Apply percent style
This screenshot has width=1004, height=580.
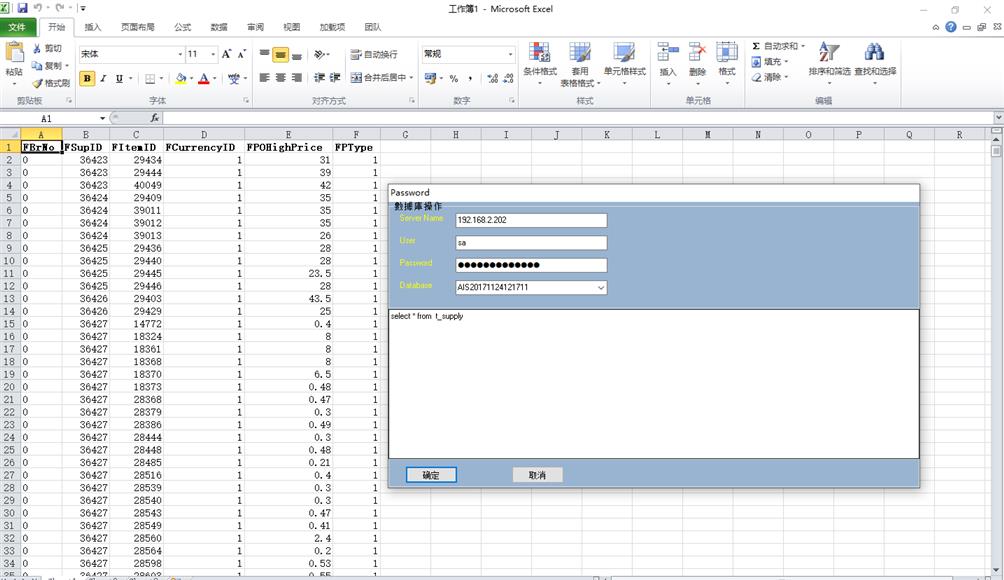[453, 78]
